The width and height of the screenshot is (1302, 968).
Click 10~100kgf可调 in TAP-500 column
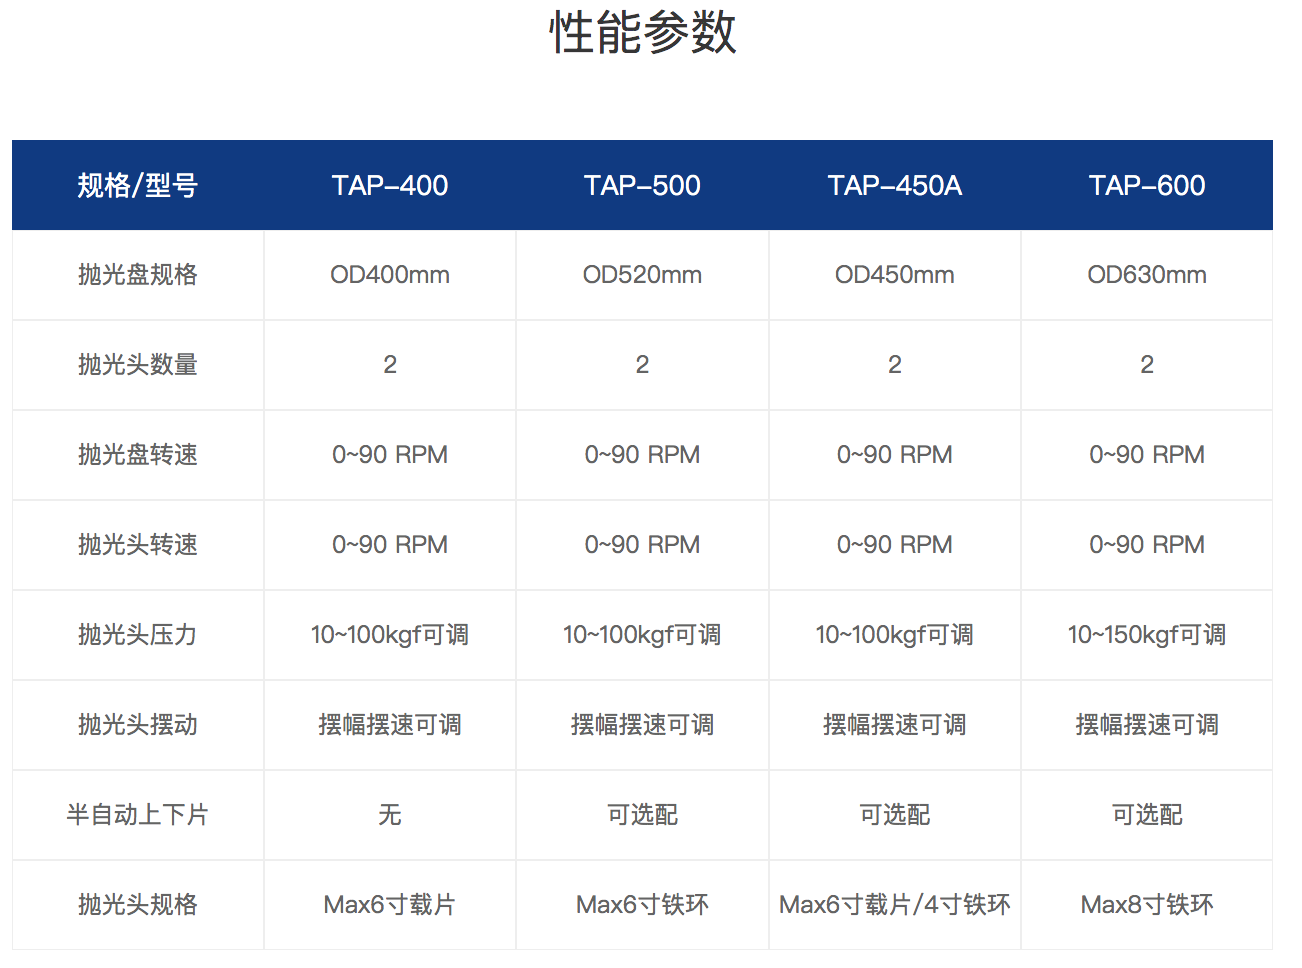click(x=642, y=635)
